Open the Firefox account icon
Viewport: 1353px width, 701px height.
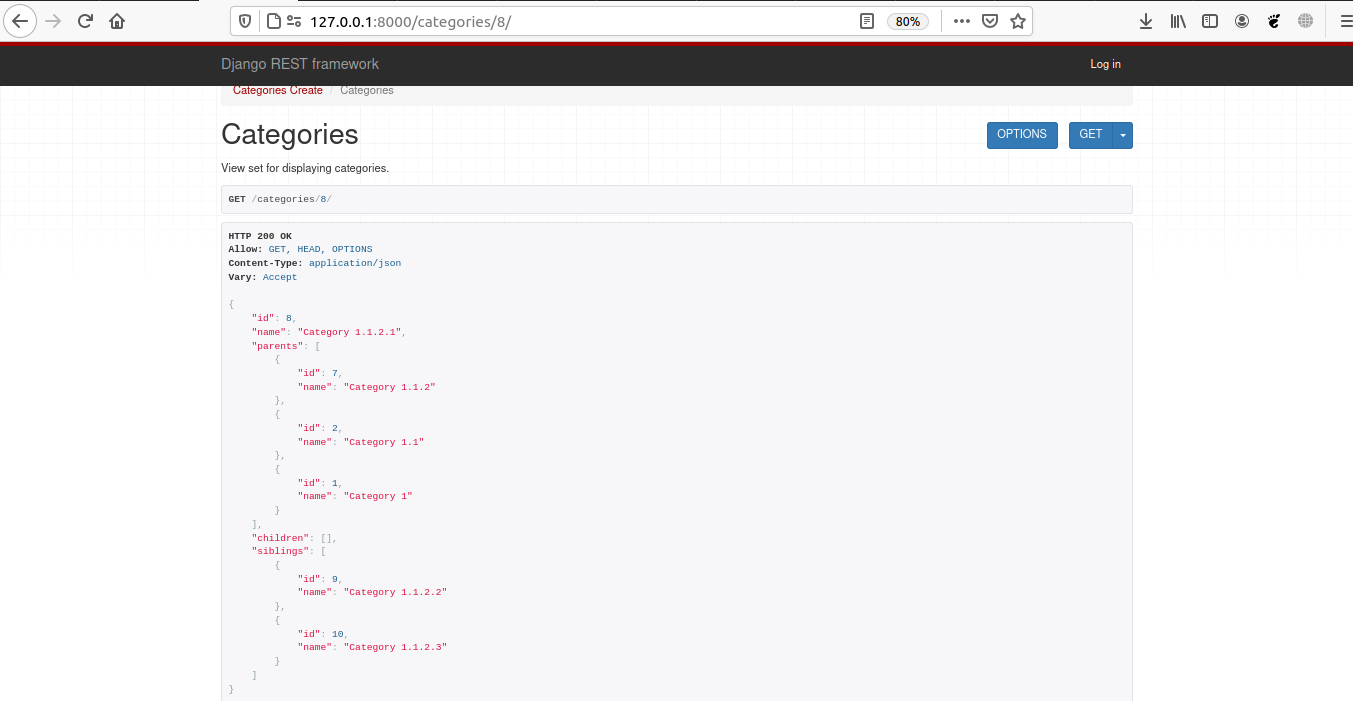pos(1242,21)
